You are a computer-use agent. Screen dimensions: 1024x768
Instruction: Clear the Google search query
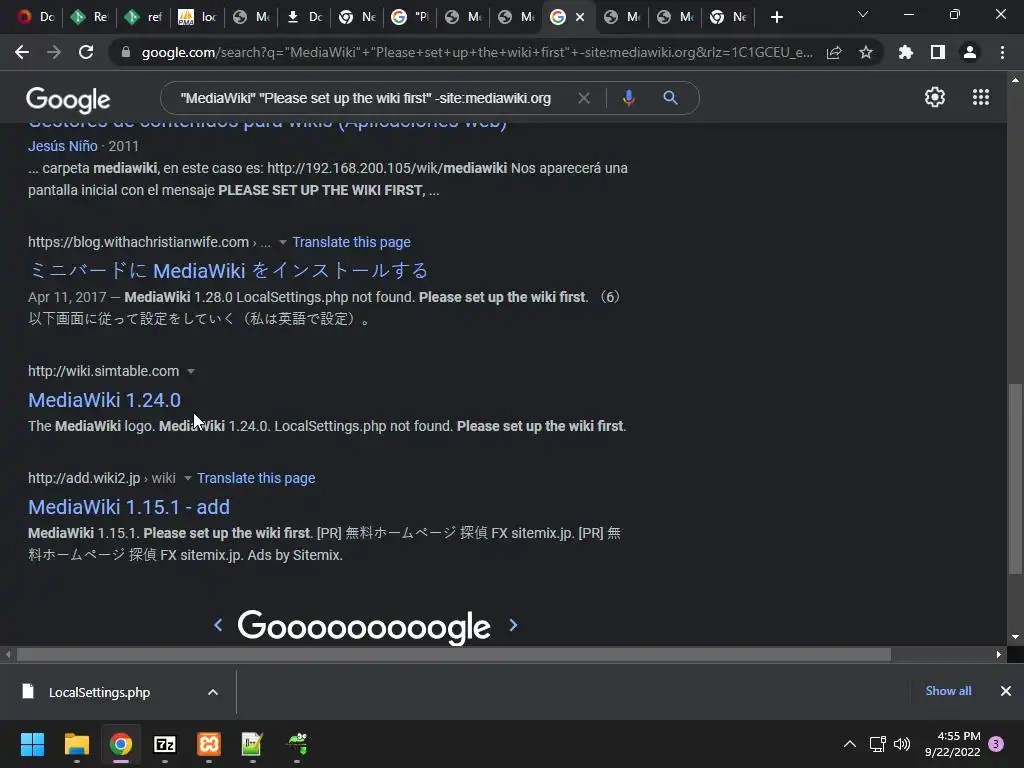point(584,98)
